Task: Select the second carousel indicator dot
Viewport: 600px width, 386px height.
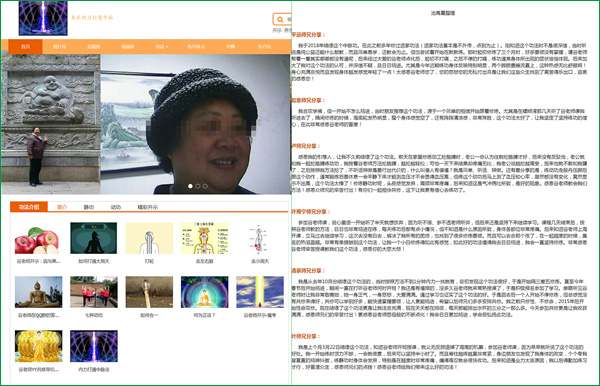Action: pos(198,186)
